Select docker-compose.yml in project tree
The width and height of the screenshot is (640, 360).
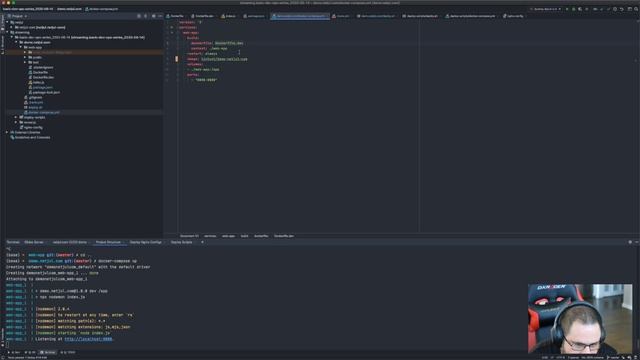tap(43, 112)
